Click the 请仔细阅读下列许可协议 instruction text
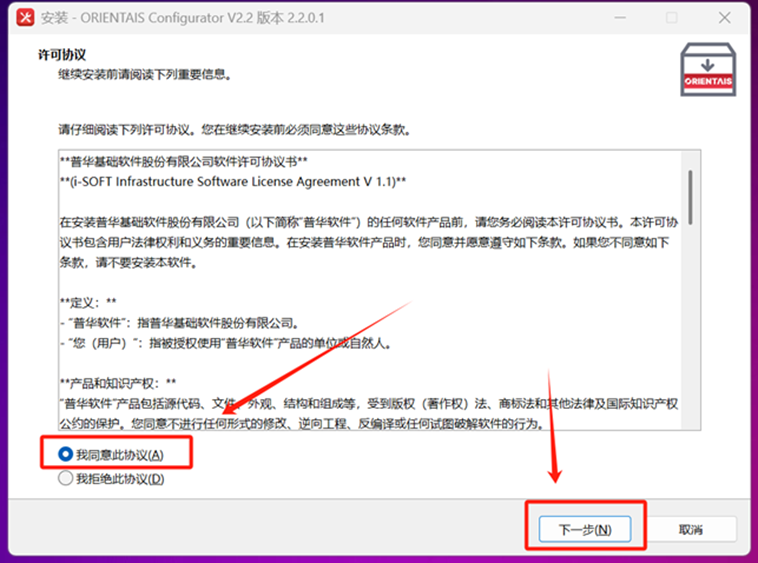Screen dimensions: 758x563 coord(234,130)
